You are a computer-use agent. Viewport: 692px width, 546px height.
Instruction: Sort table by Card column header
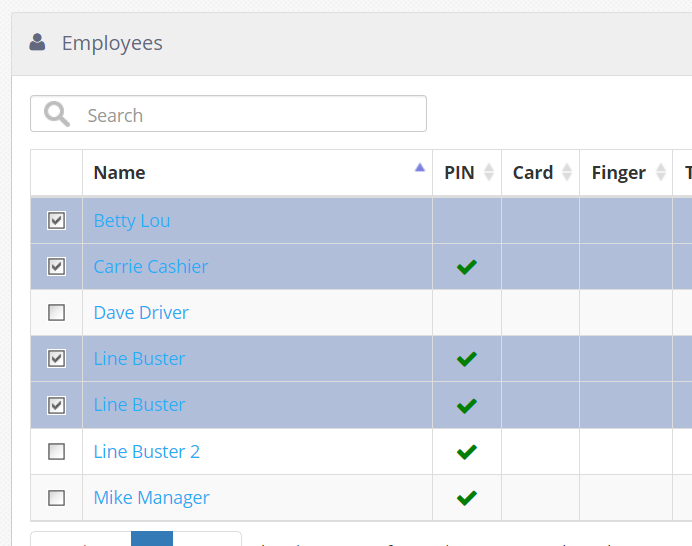[x=541, y=173]
